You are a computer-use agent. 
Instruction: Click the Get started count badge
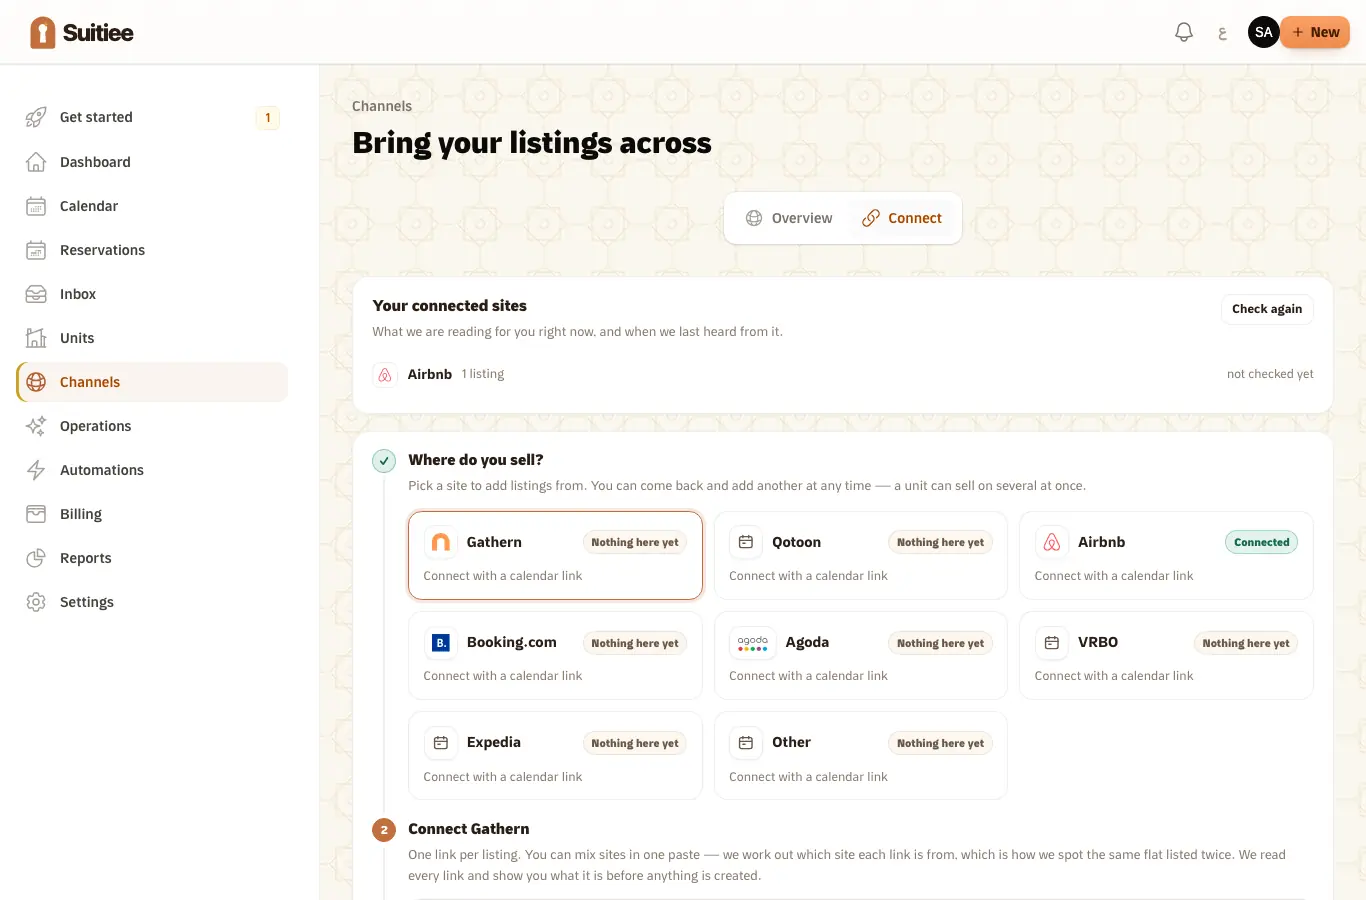267,117
